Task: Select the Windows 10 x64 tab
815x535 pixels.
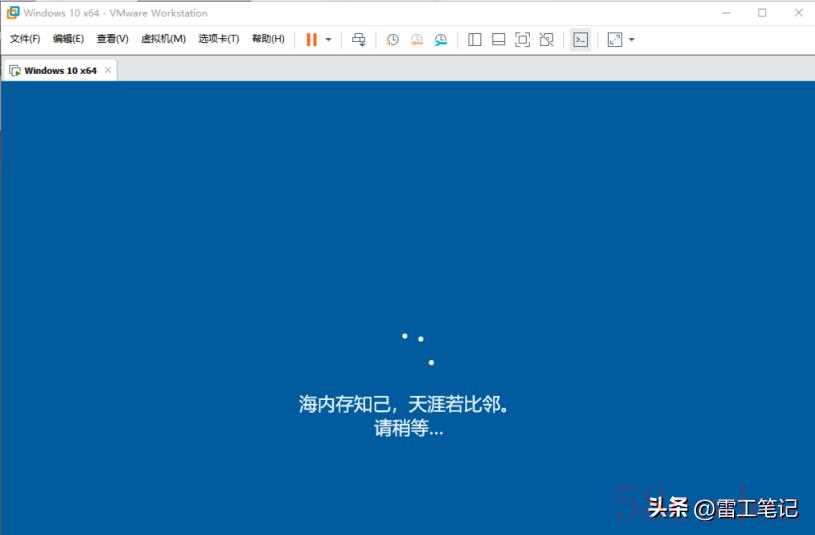Action: coord(60,70)
